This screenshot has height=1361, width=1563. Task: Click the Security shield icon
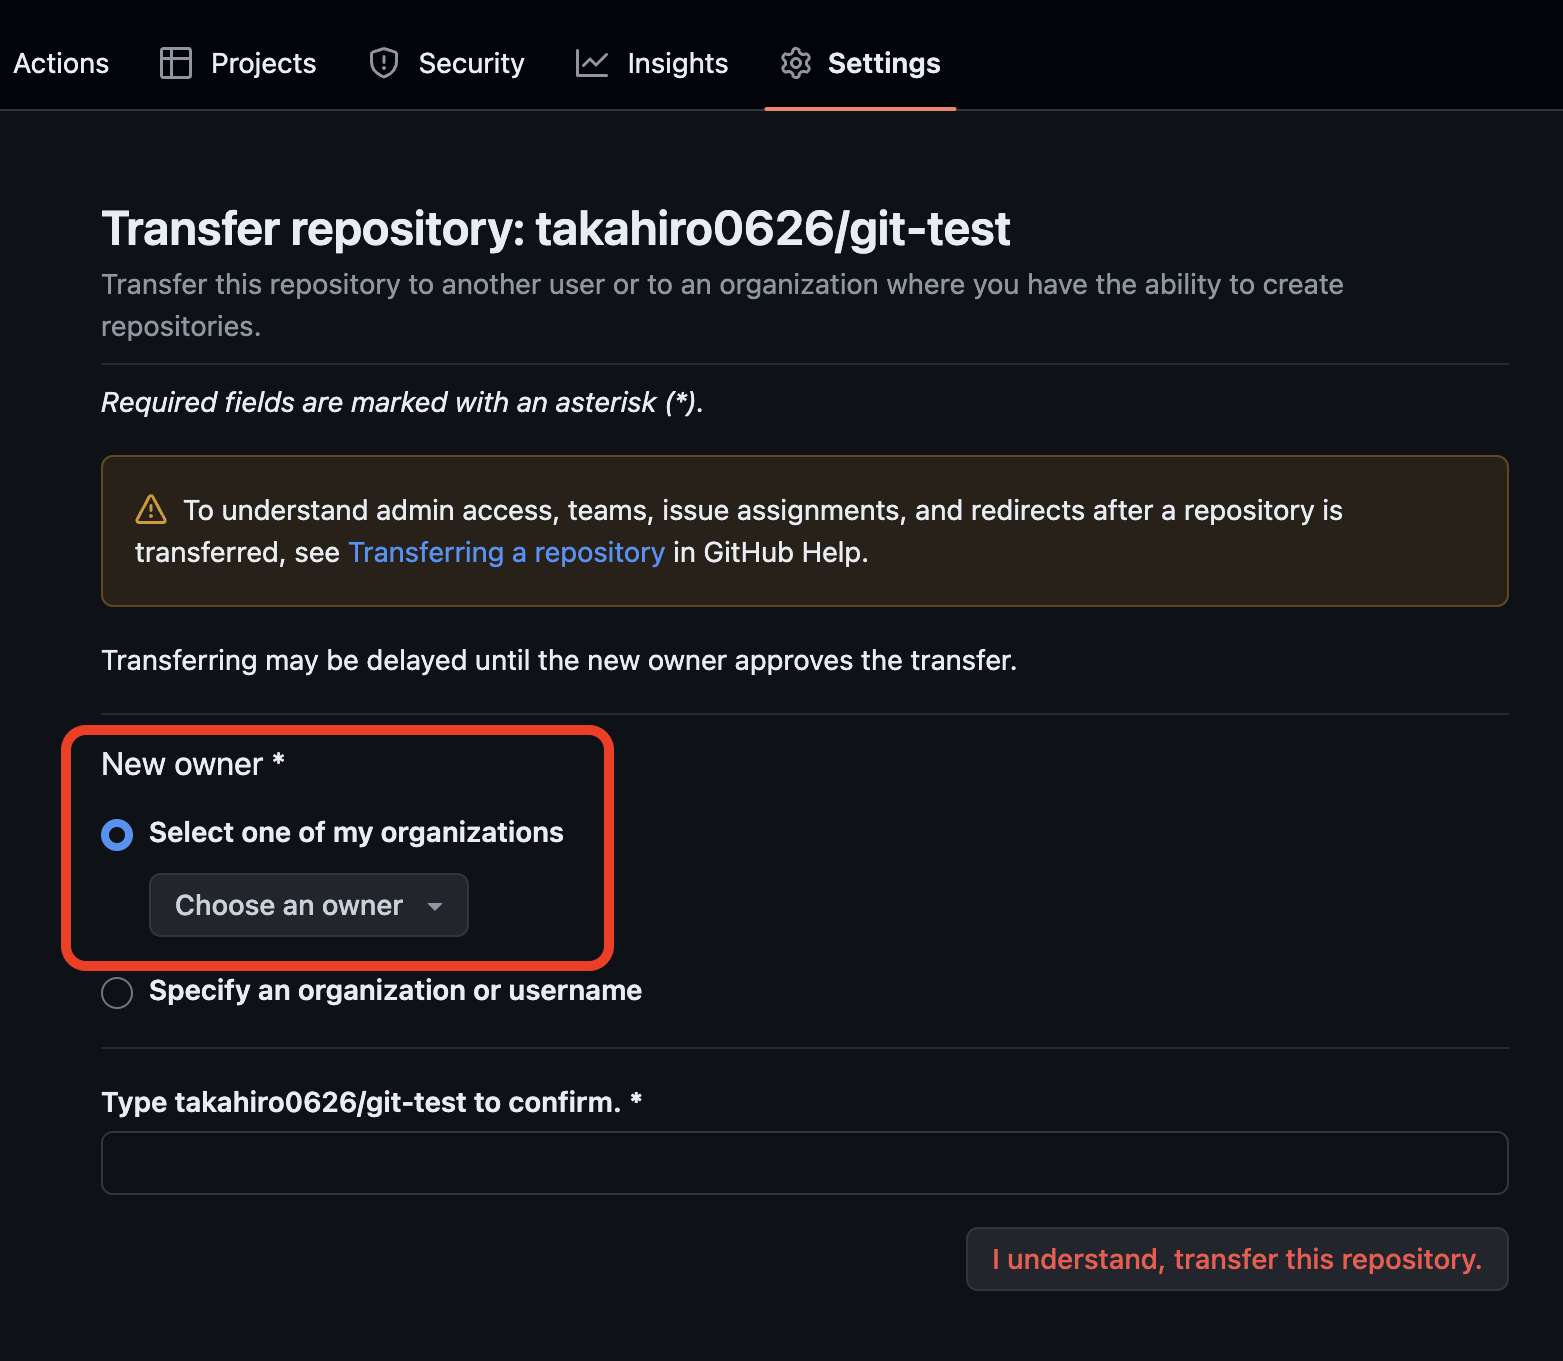click(x=384, y=63)
